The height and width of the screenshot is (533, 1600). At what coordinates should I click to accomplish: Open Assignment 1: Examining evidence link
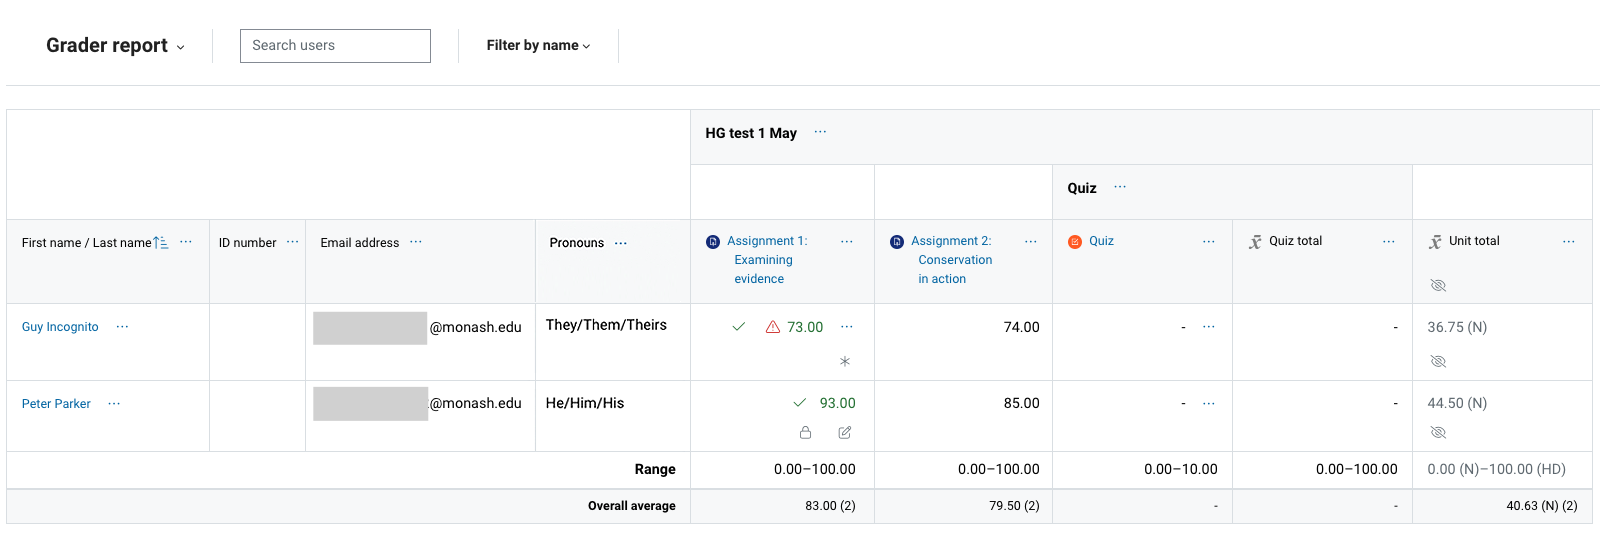pyautogui.click(x=765, y=260)
